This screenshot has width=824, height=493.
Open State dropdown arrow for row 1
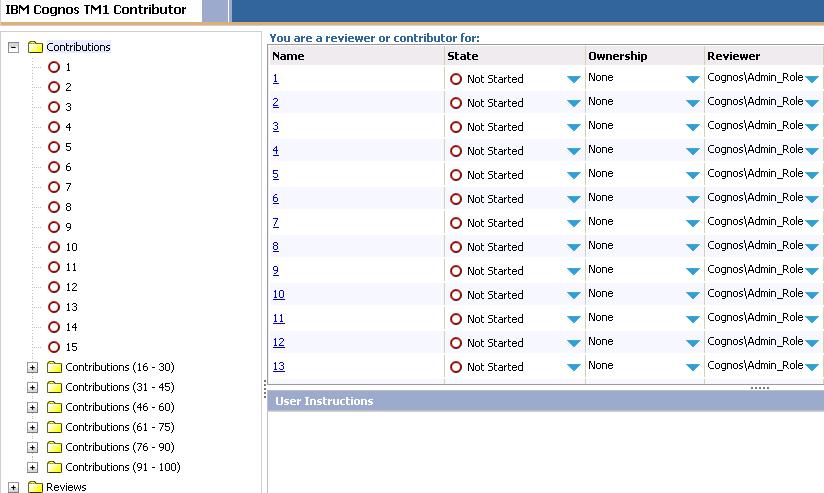(x=574, y=79)
